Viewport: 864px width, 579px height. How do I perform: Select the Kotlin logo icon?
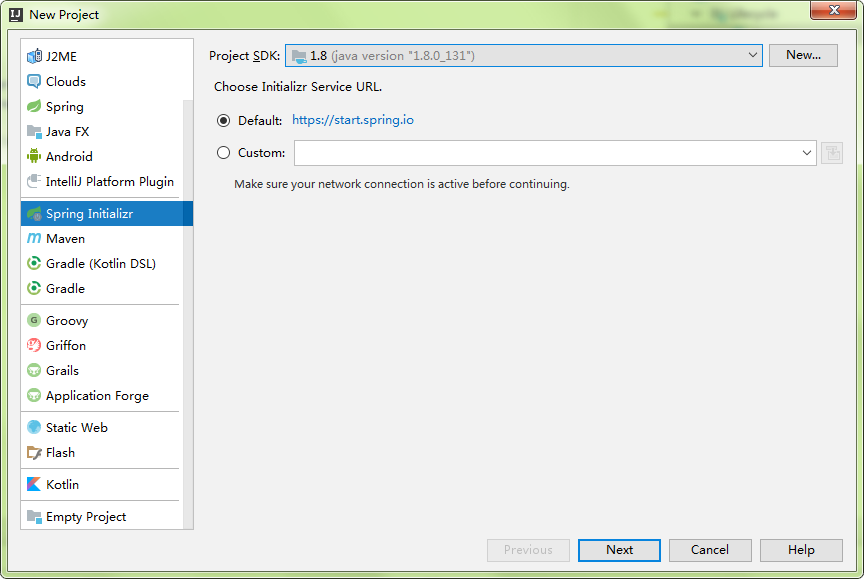click(34, 484)
